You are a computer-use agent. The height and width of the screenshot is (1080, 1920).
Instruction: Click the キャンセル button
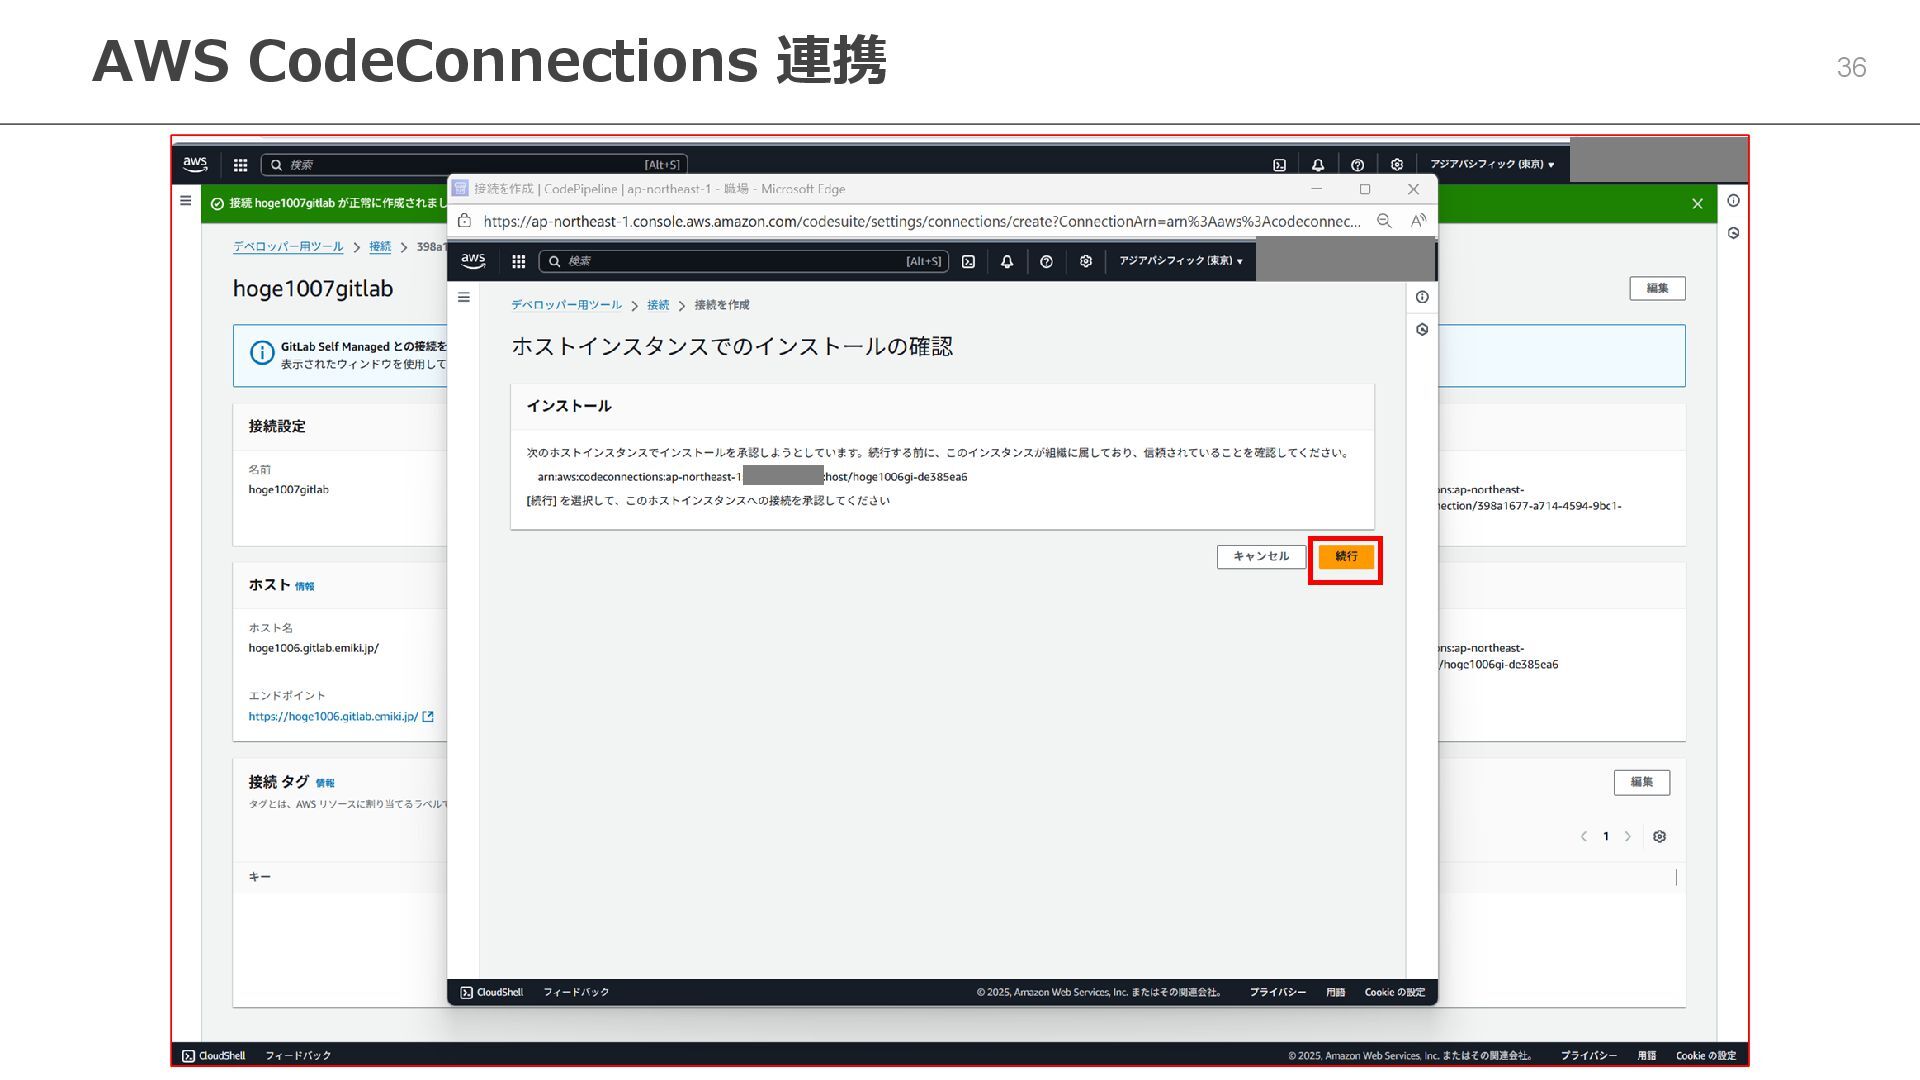[1260, 557]
